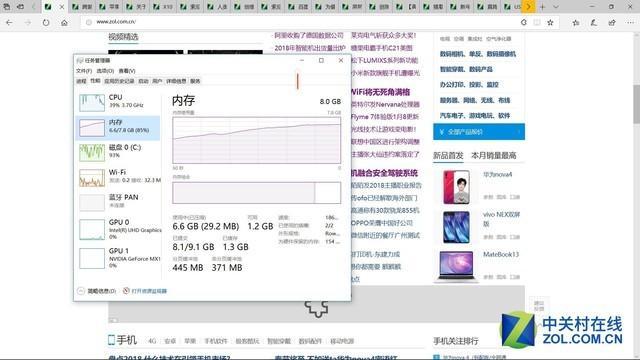Select the GPU 0 Intel UHD Graphics item

coord(118,229)
